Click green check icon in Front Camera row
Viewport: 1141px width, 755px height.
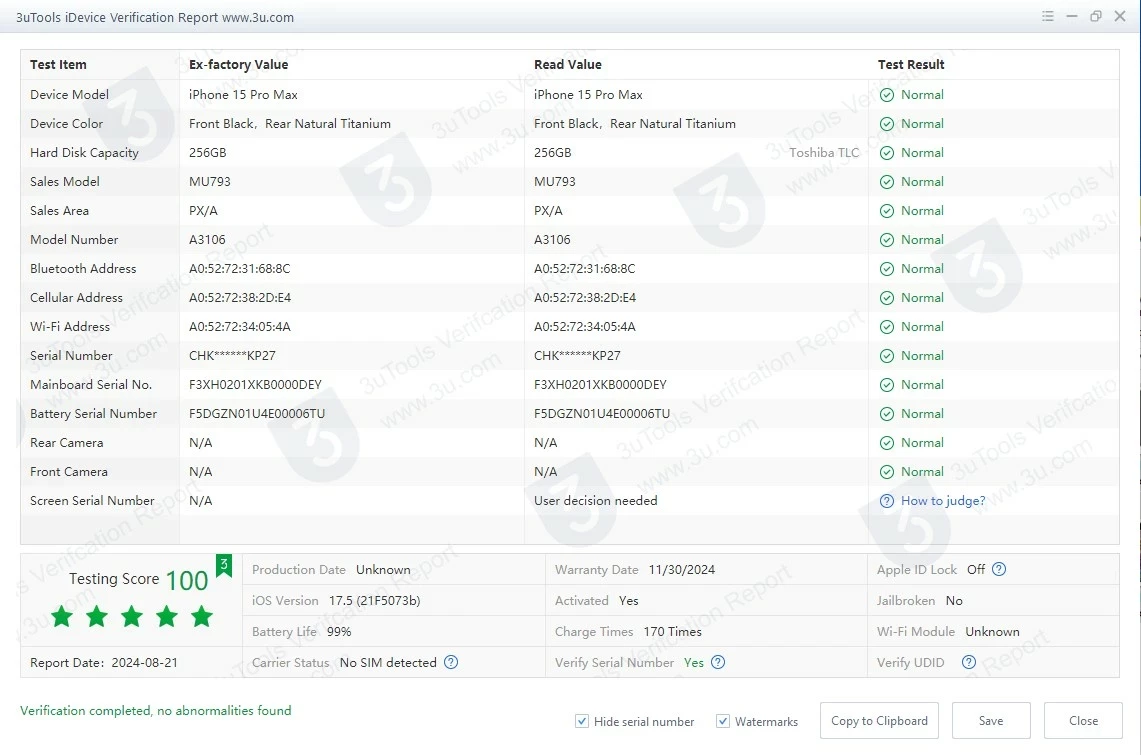[x=886, y=472]
